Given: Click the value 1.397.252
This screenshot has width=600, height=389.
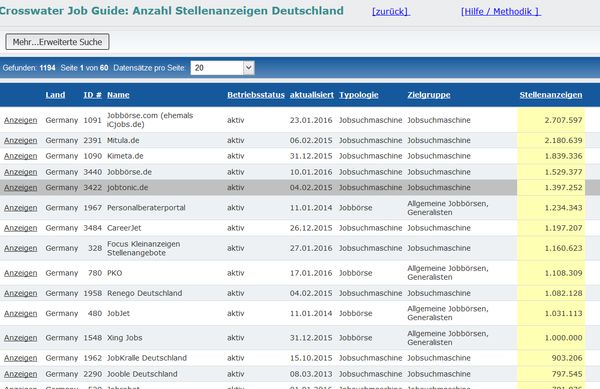Looking at the screenshot, I should coord(563,188).
